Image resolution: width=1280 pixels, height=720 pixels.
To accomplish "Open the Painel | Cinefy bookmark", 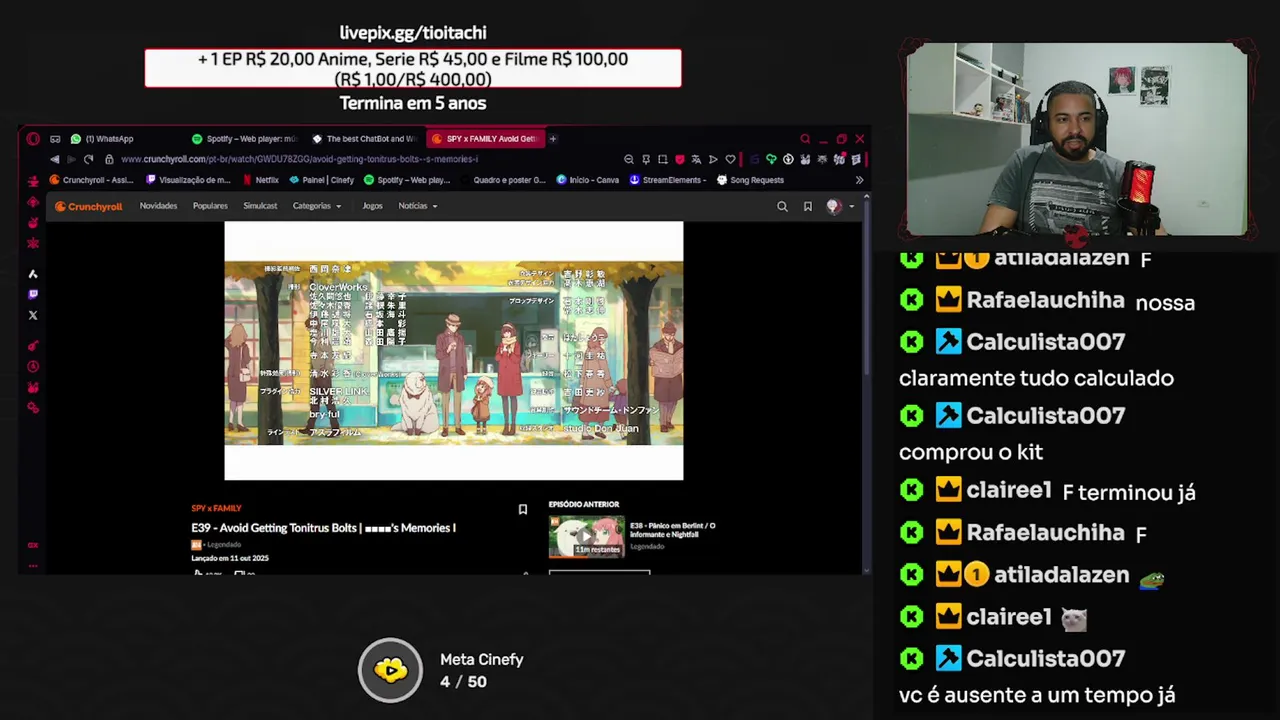I will (x=321, y=180).
